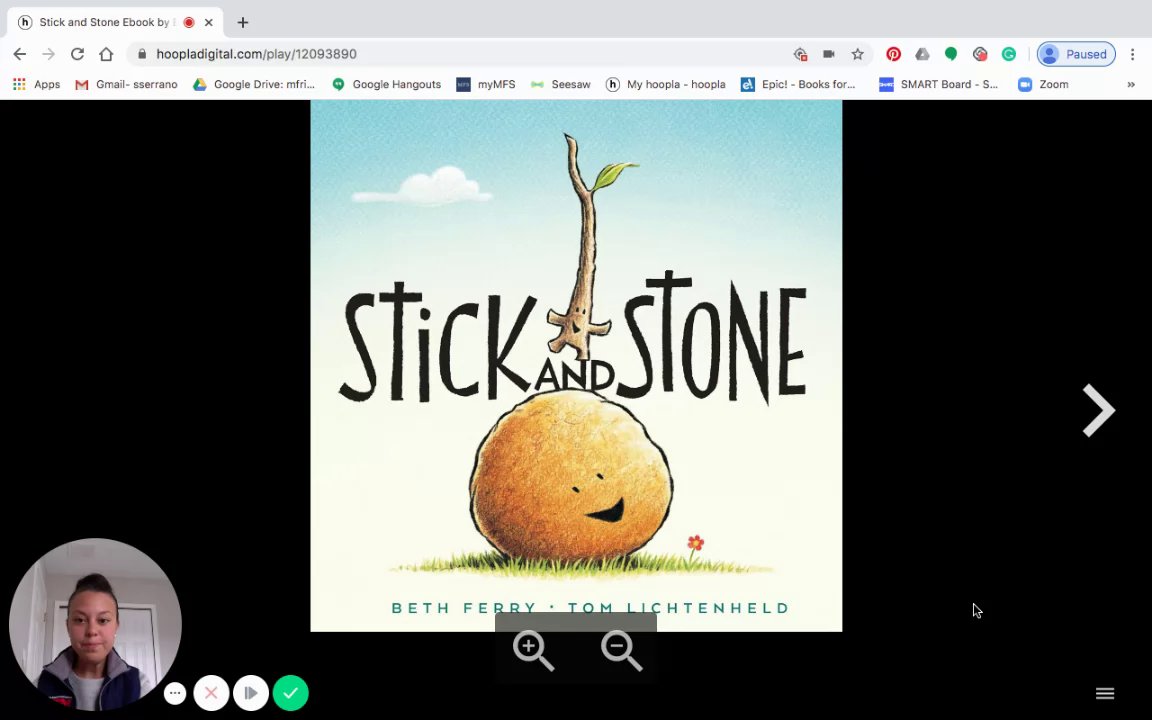This screenshot has width=1152, height=720.
Task: Open the Grammarly extension
Action: point(1009,54)
